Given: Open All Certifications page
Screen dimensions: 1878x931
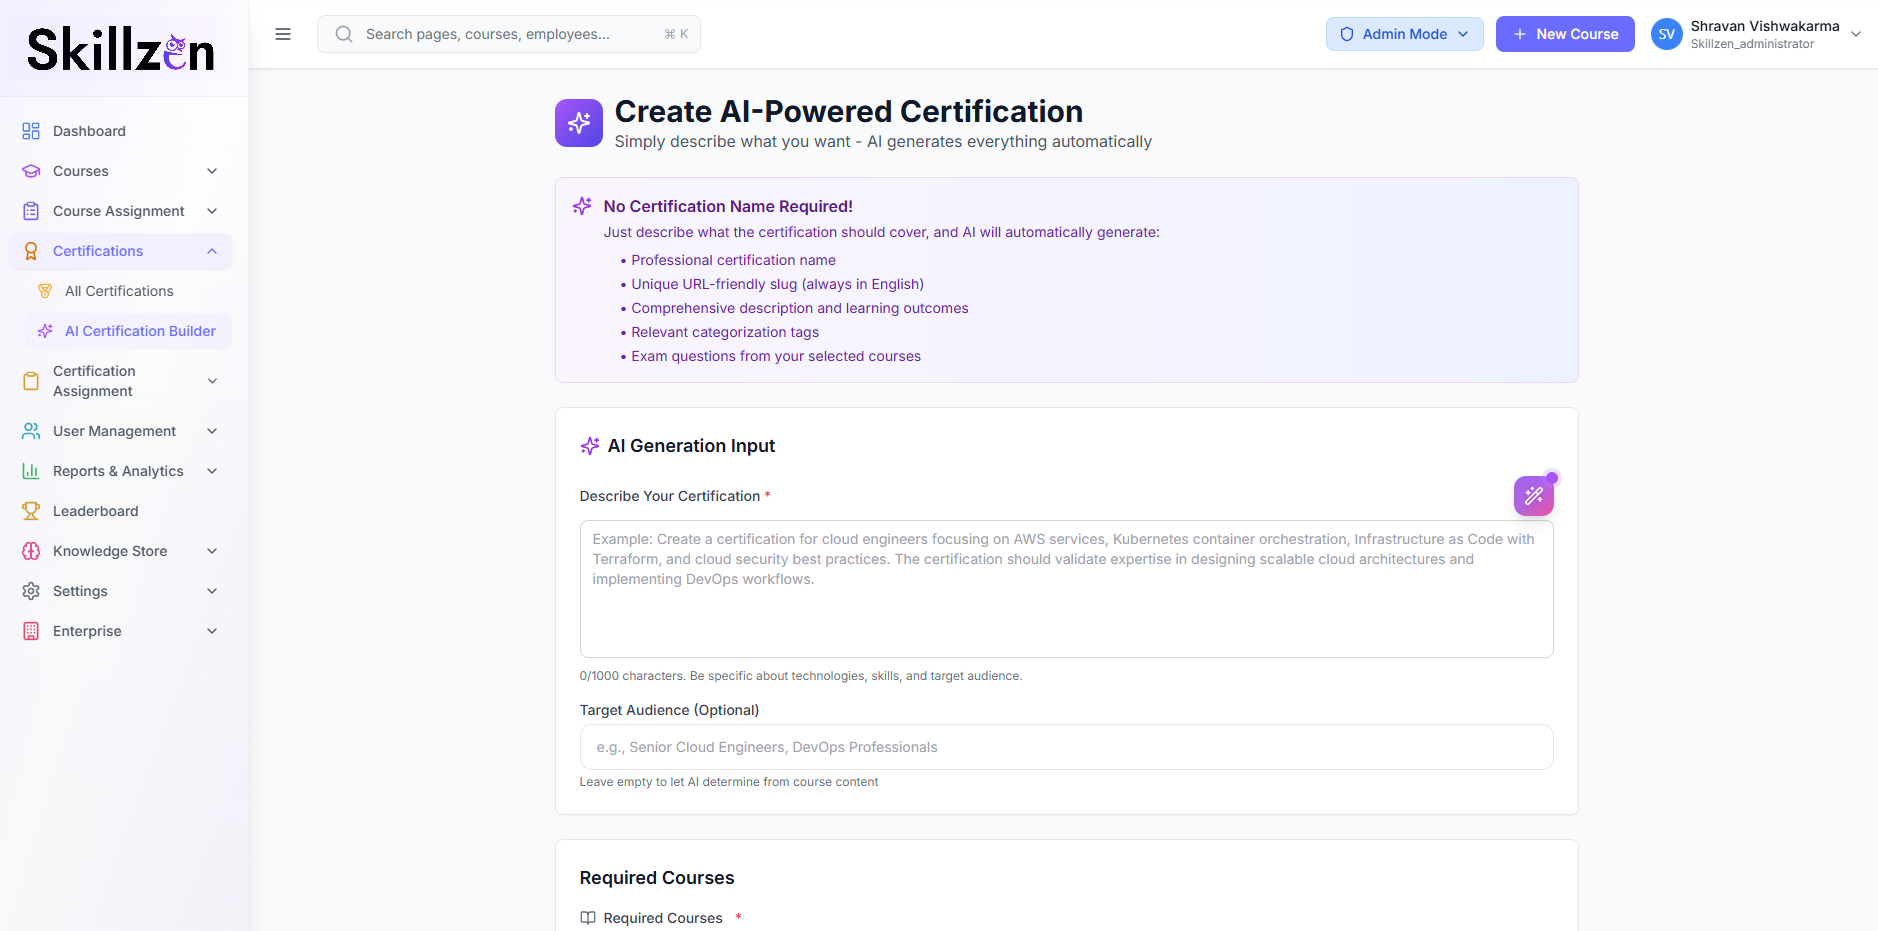Looking at the screenshot, I should [119, 291].
